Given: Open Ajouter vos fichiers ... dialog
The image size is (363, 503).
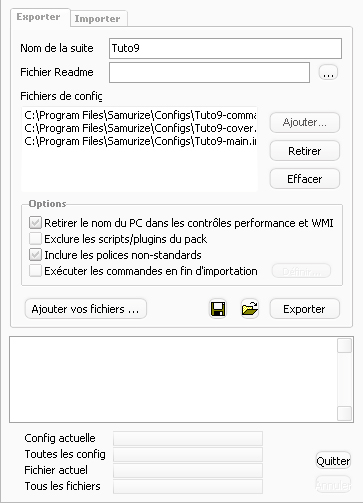Looking at the screenshot, I should pyautogui.click(x=86, y=309).
